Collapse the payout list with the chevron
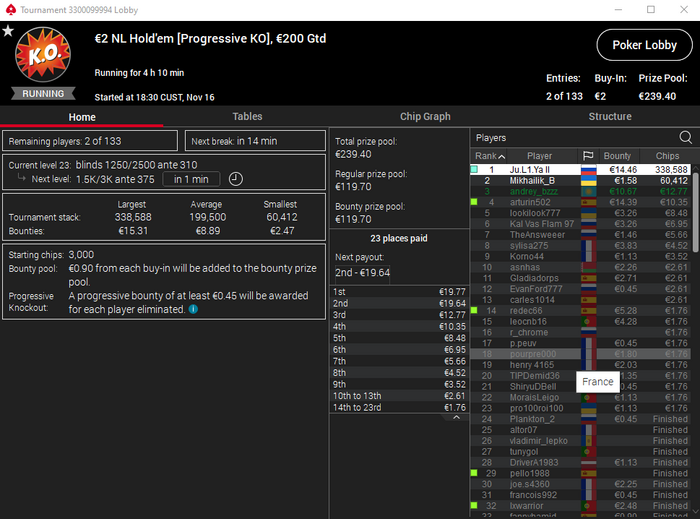 click(456, 418)
